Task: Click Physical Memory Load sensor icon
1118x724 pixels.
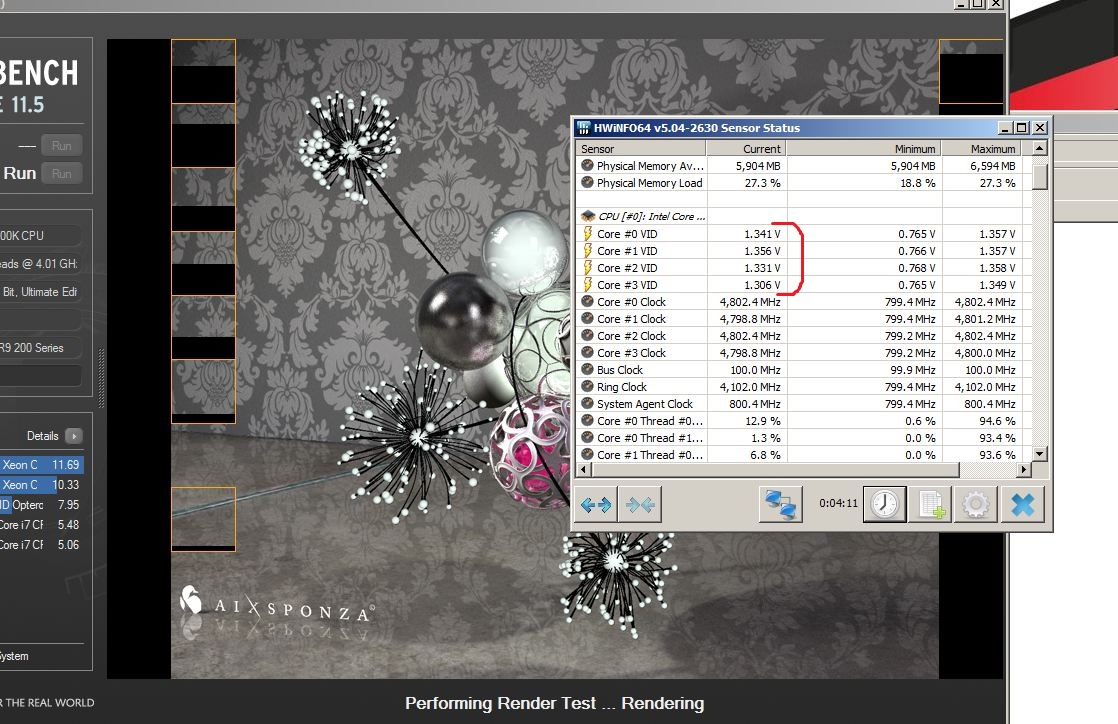Action: click(588, 183)
